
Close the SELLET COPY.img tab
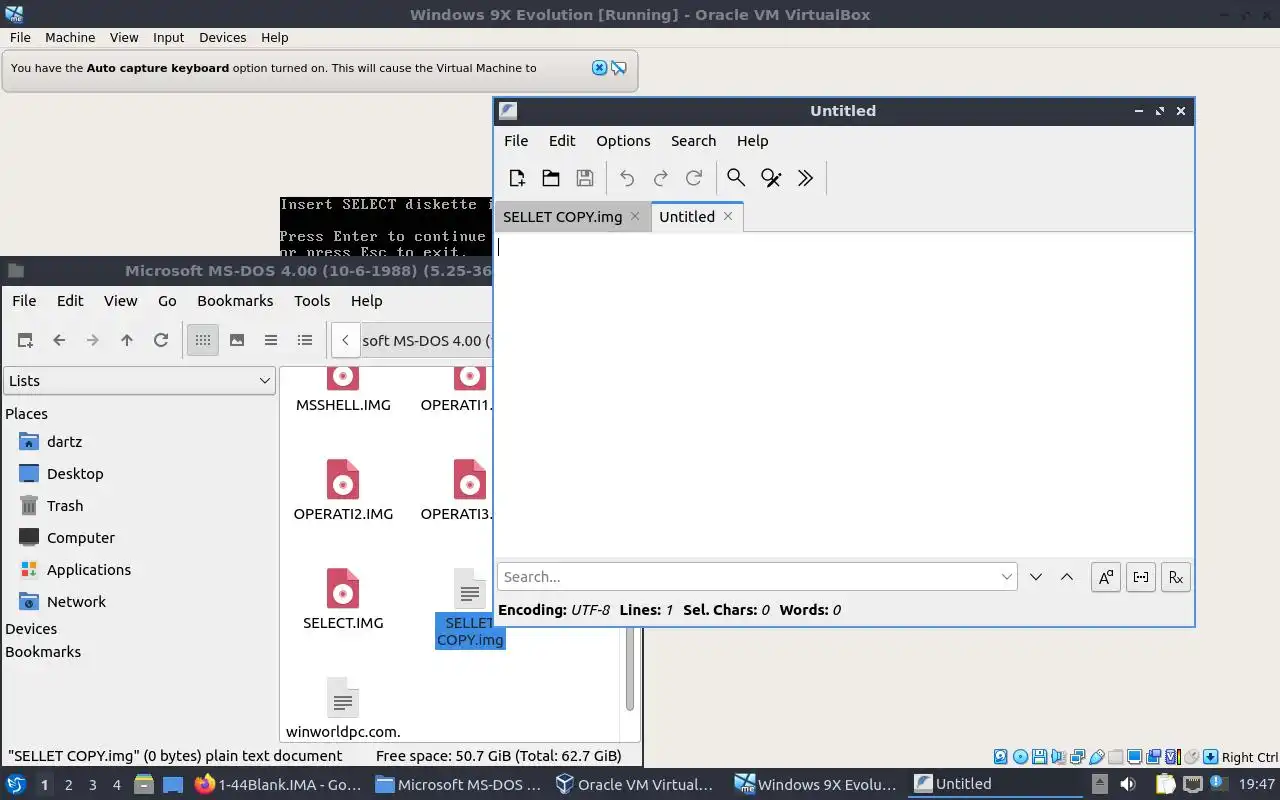point(635,216)
